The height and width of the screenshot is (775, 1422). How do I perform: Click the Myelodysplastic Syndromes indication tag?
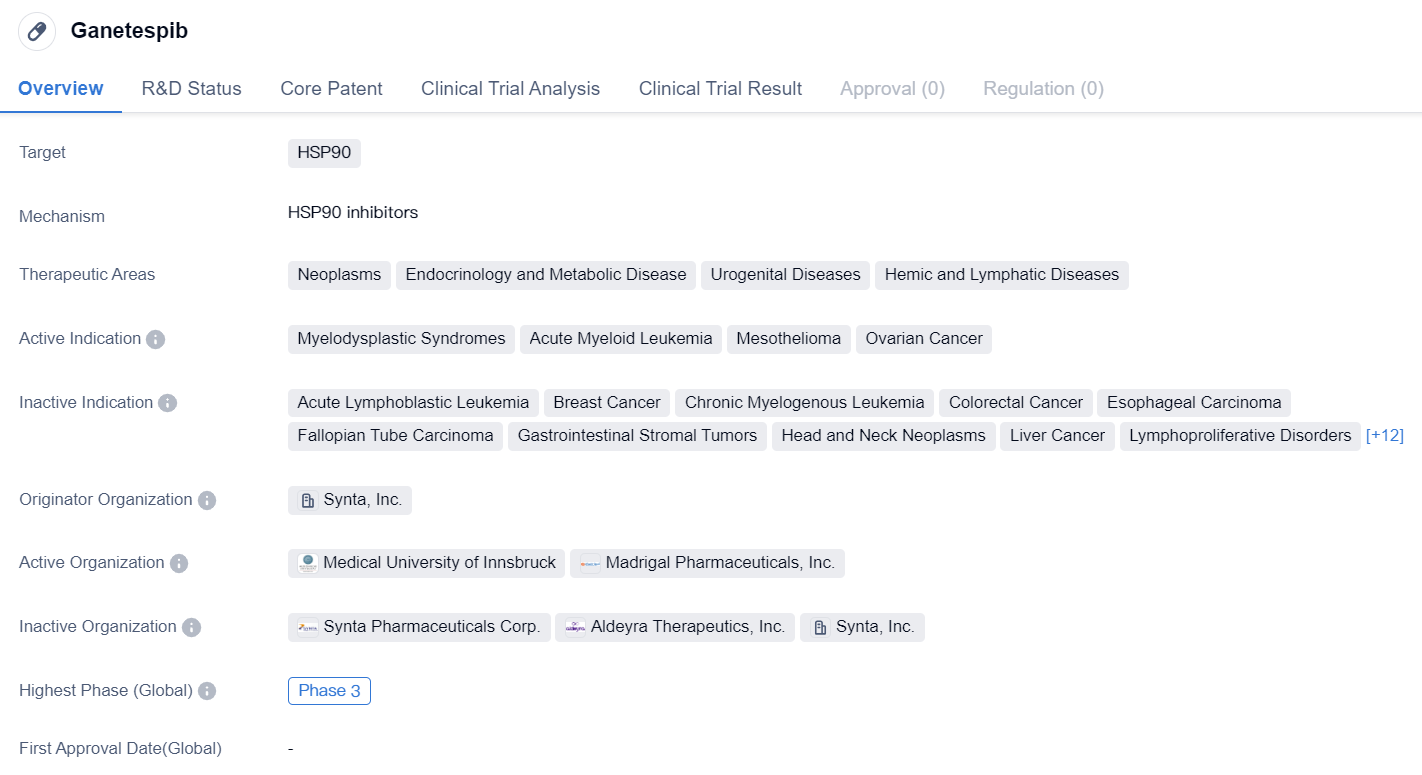401,339
